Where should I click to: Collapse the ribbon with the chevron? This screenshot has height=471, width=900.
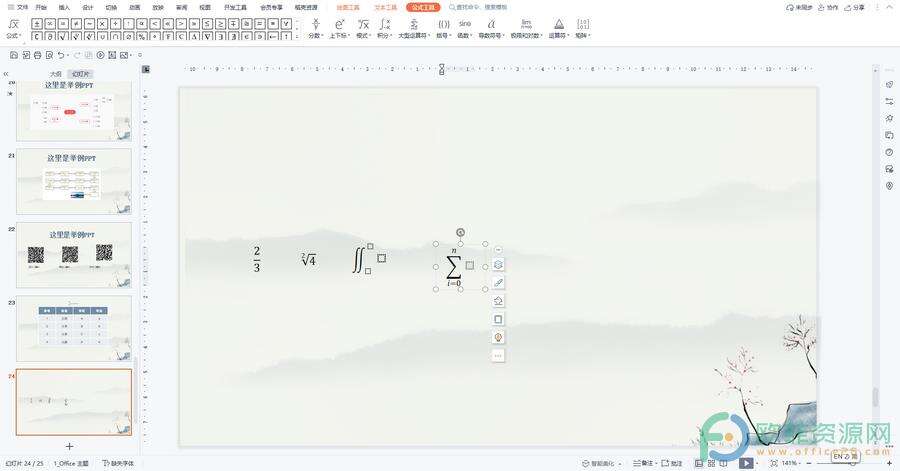click(x=891, y=7)
